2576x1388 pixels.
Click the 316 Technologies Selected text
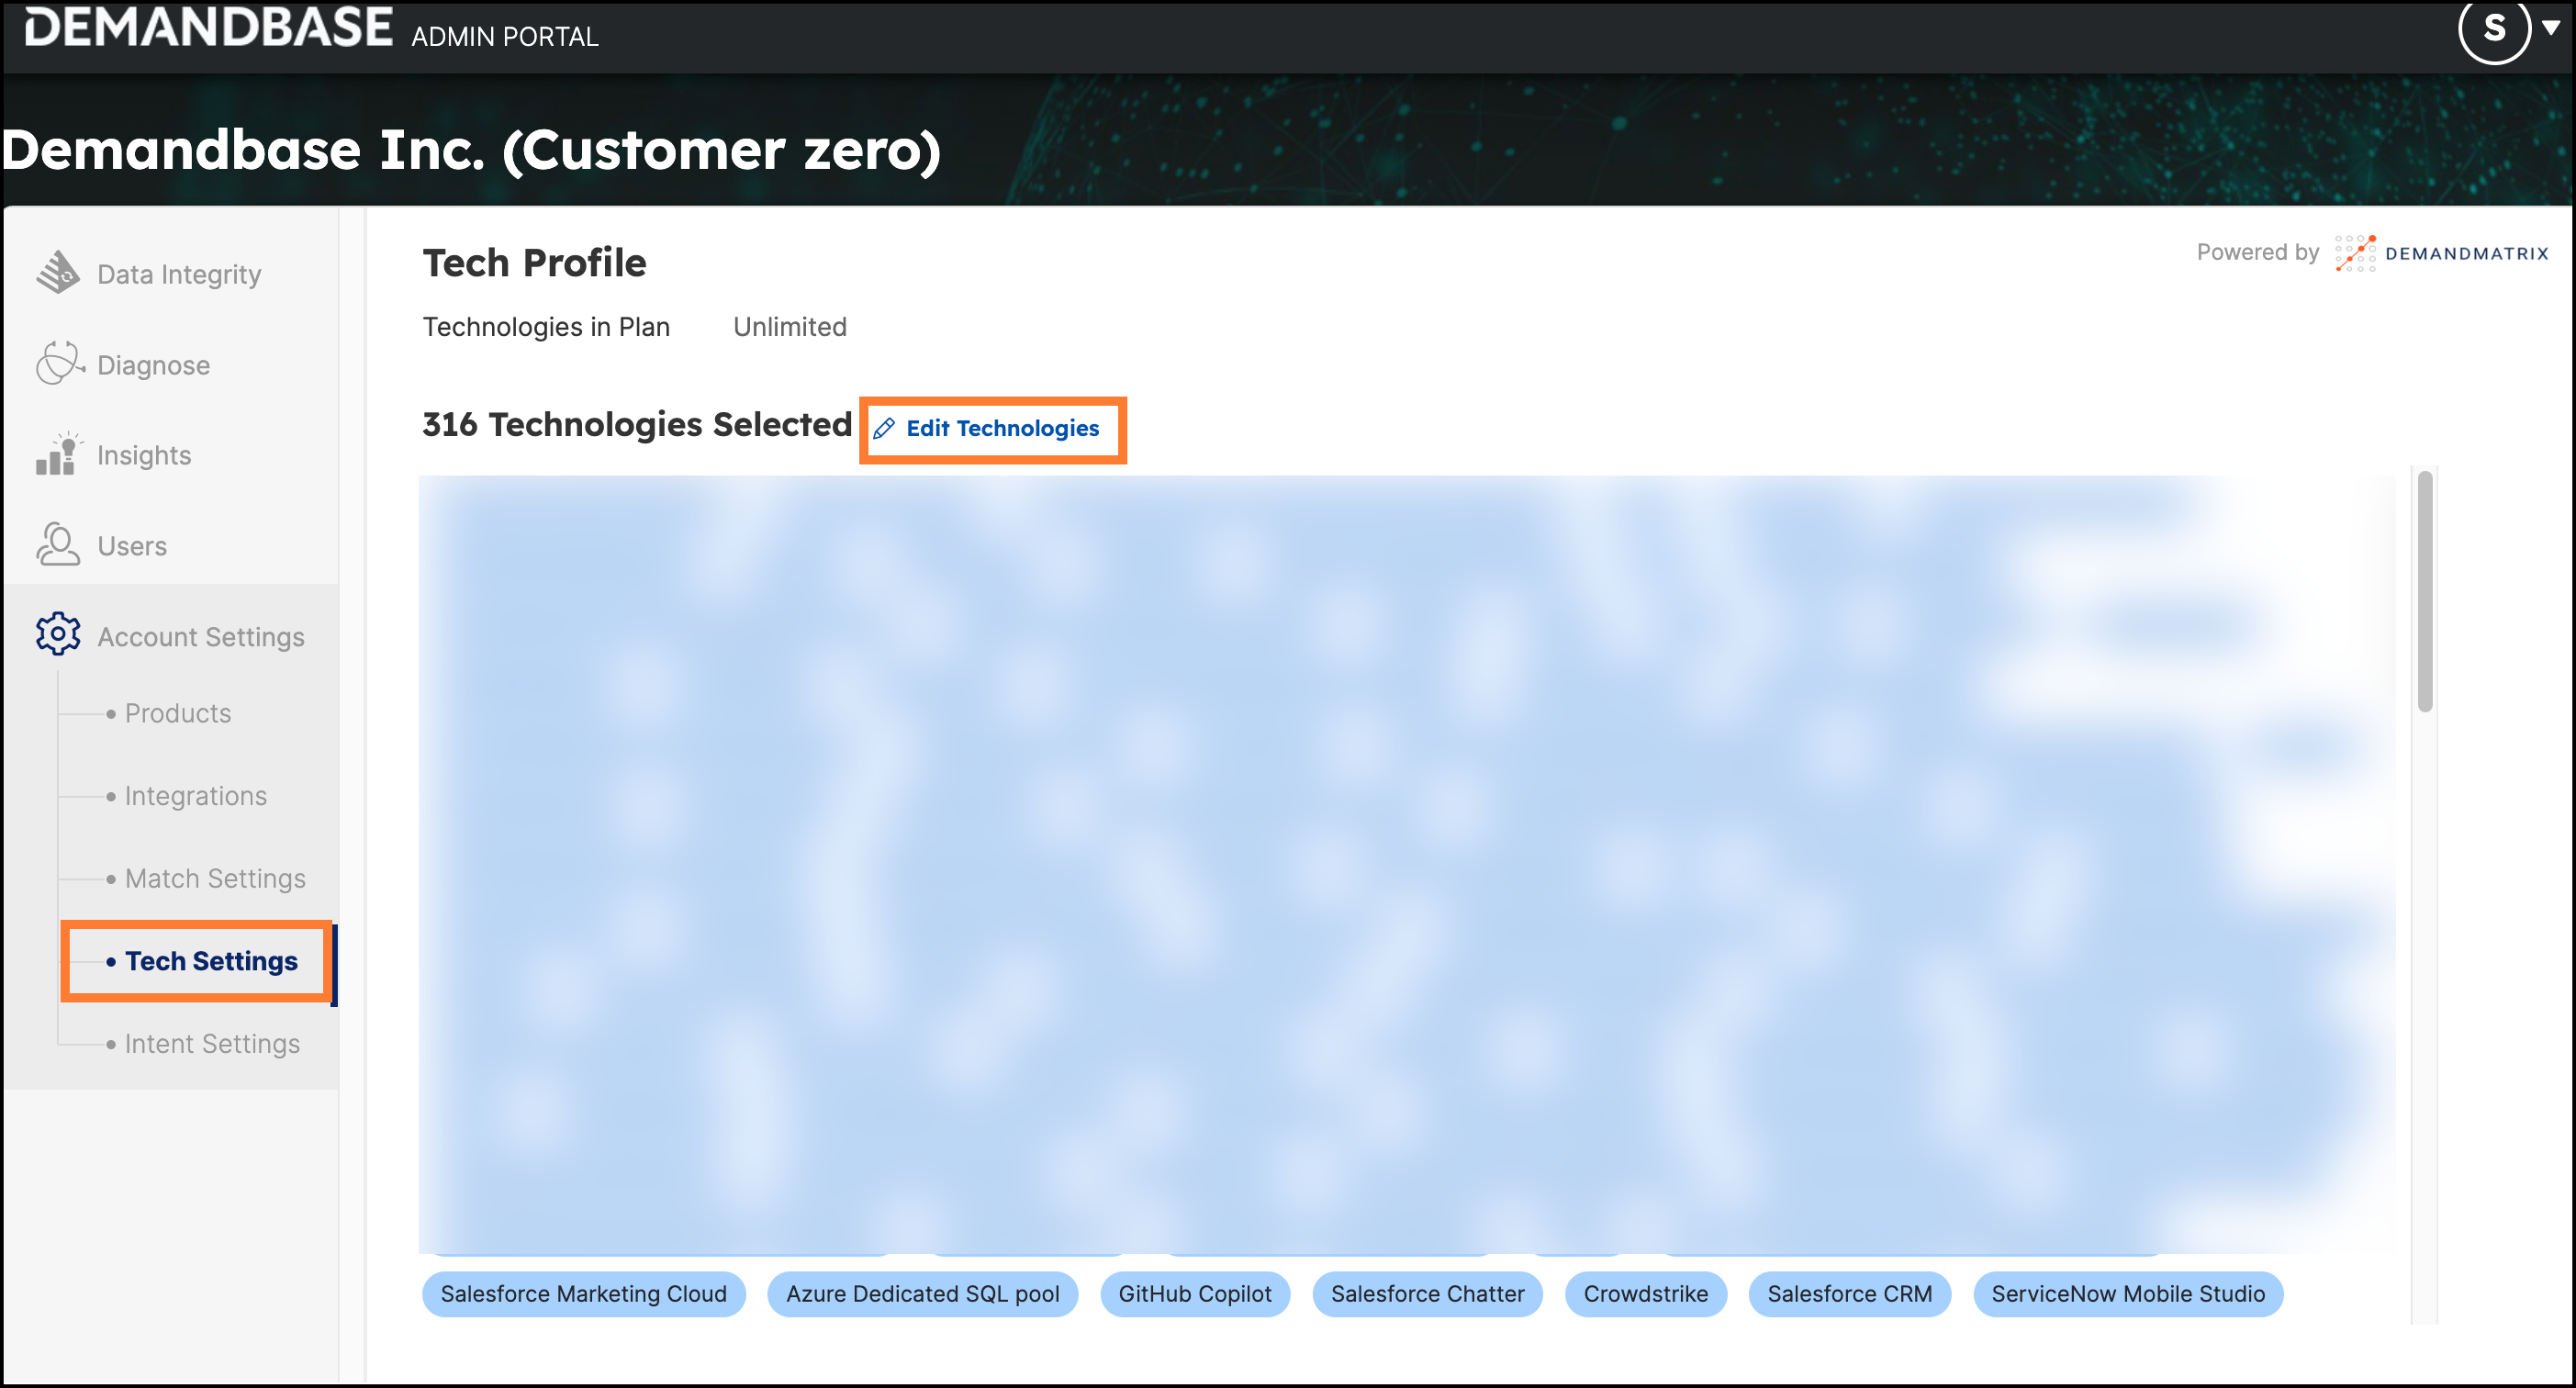tap(637, 424)
